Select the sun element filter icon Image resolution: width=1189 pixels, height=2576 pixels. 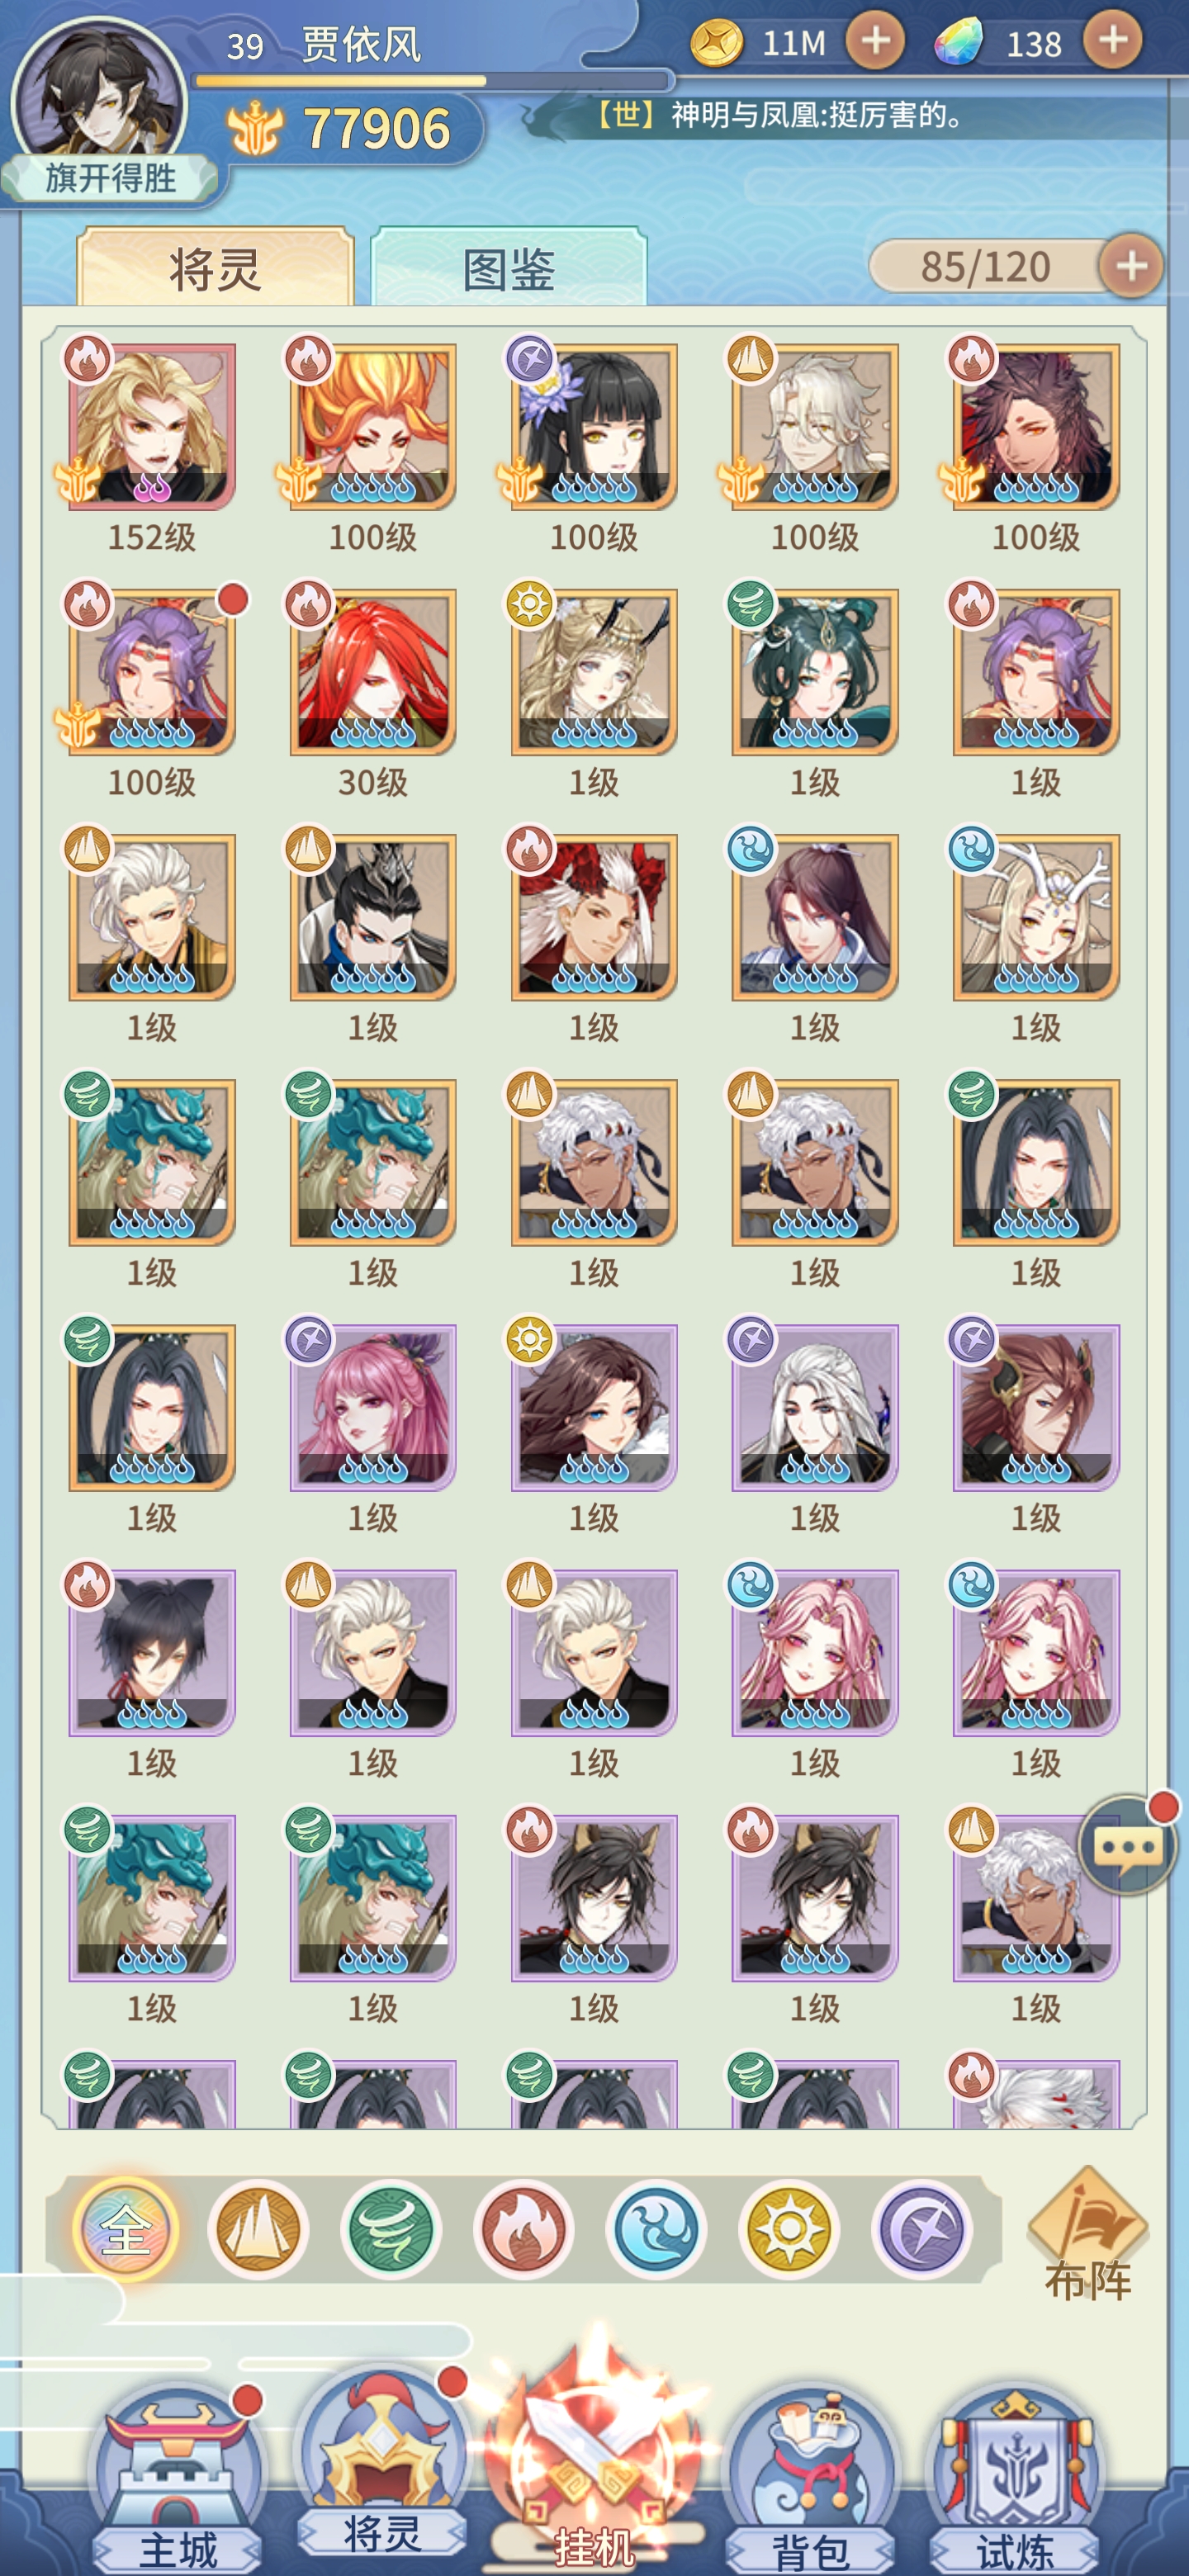pyautogui.click(x=788, y=2231)
